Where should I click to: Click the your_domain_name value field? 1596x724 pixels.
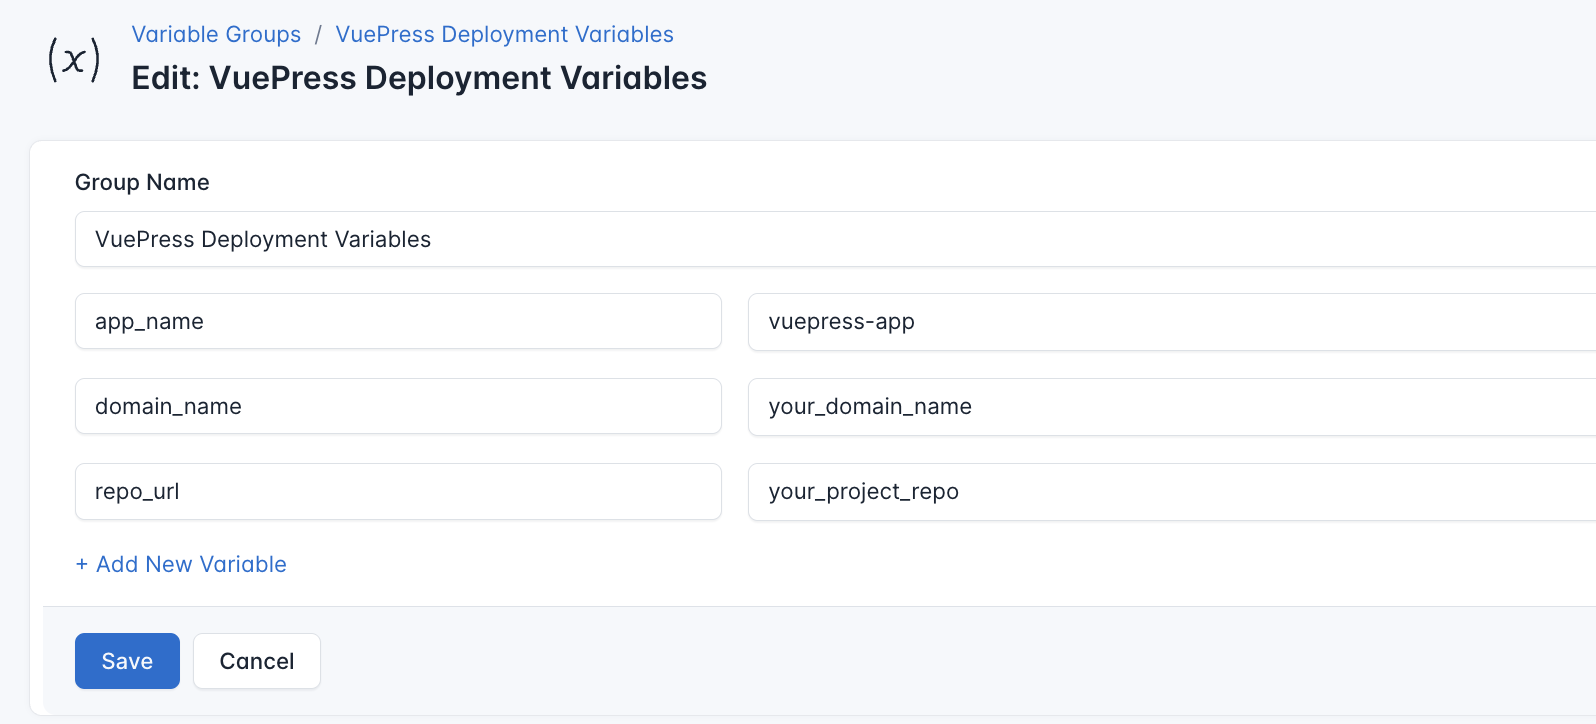tap(1100, 406)
